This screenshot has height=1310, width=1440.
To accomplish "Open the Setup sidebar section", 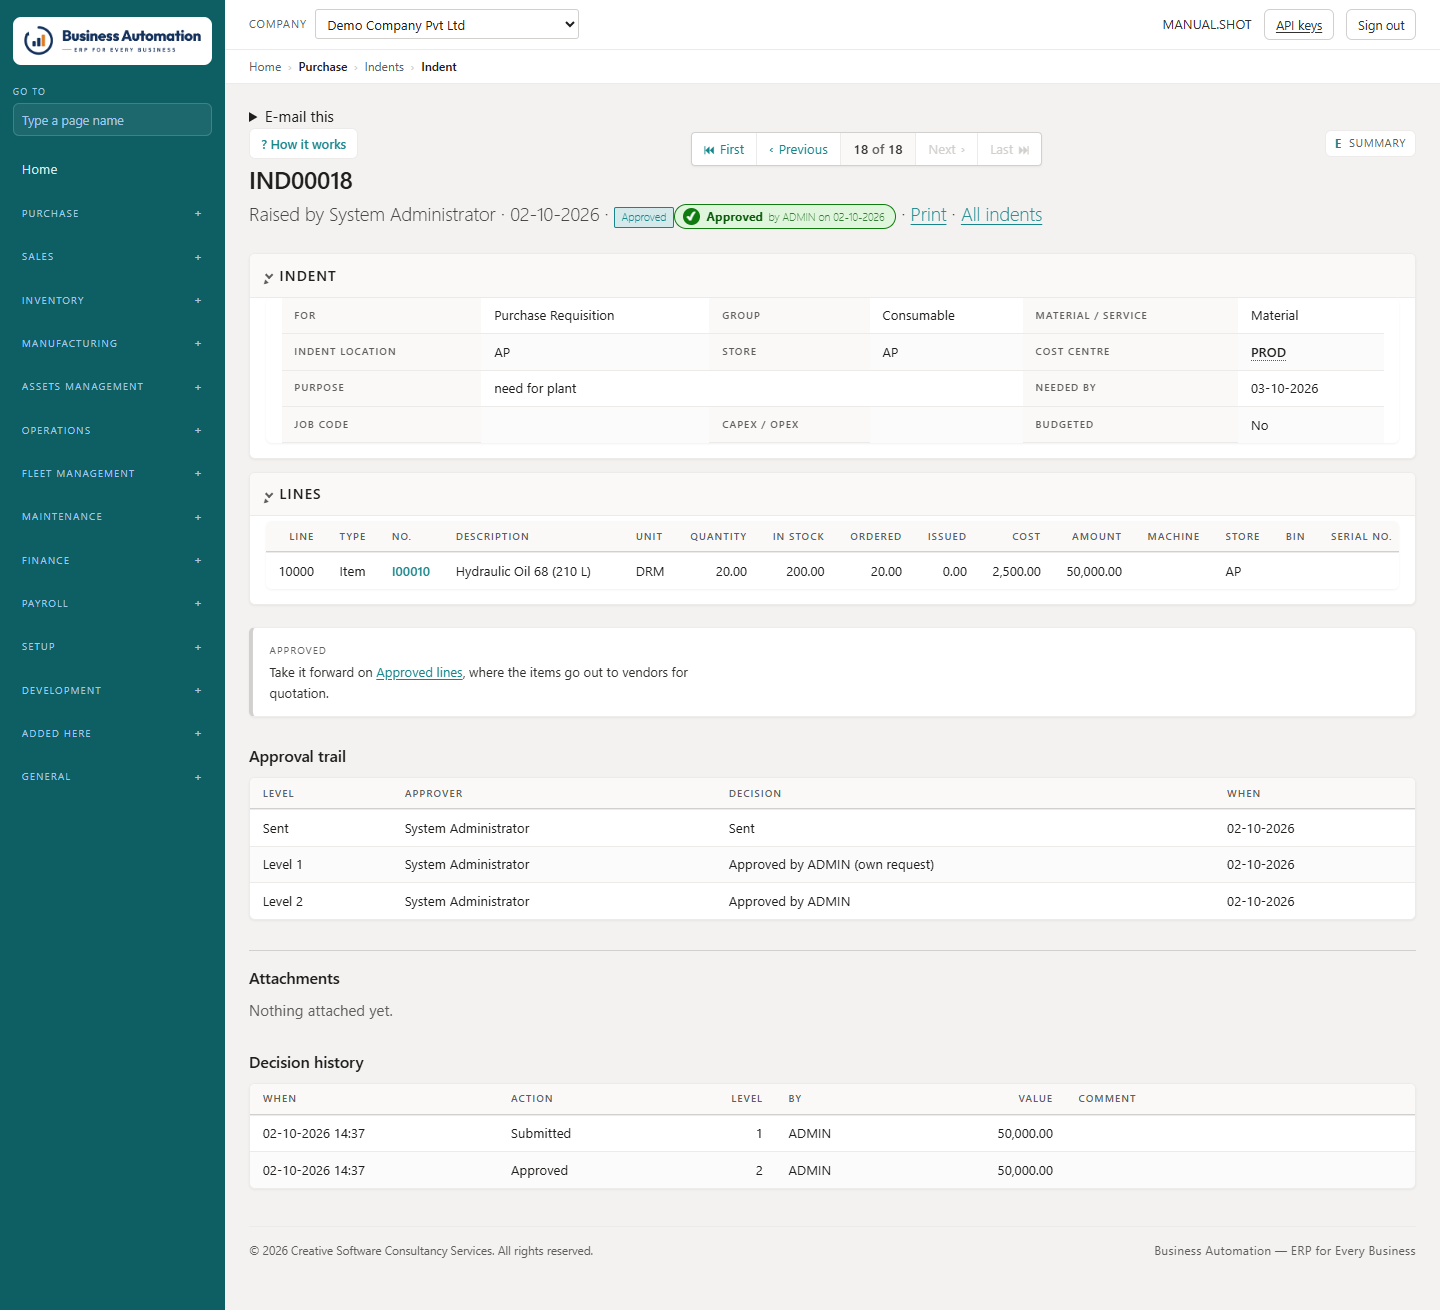I will coord(112,647).
